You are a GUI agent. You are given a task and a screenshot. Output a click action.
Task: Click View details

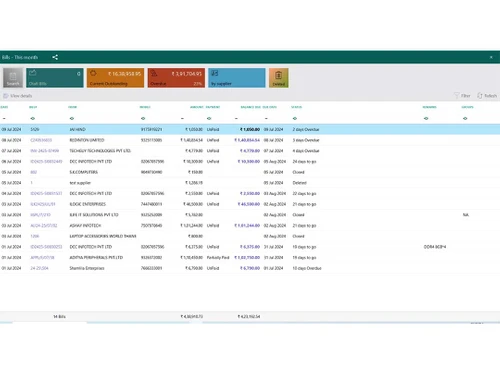pyautogui.click(x=18, y=96)
